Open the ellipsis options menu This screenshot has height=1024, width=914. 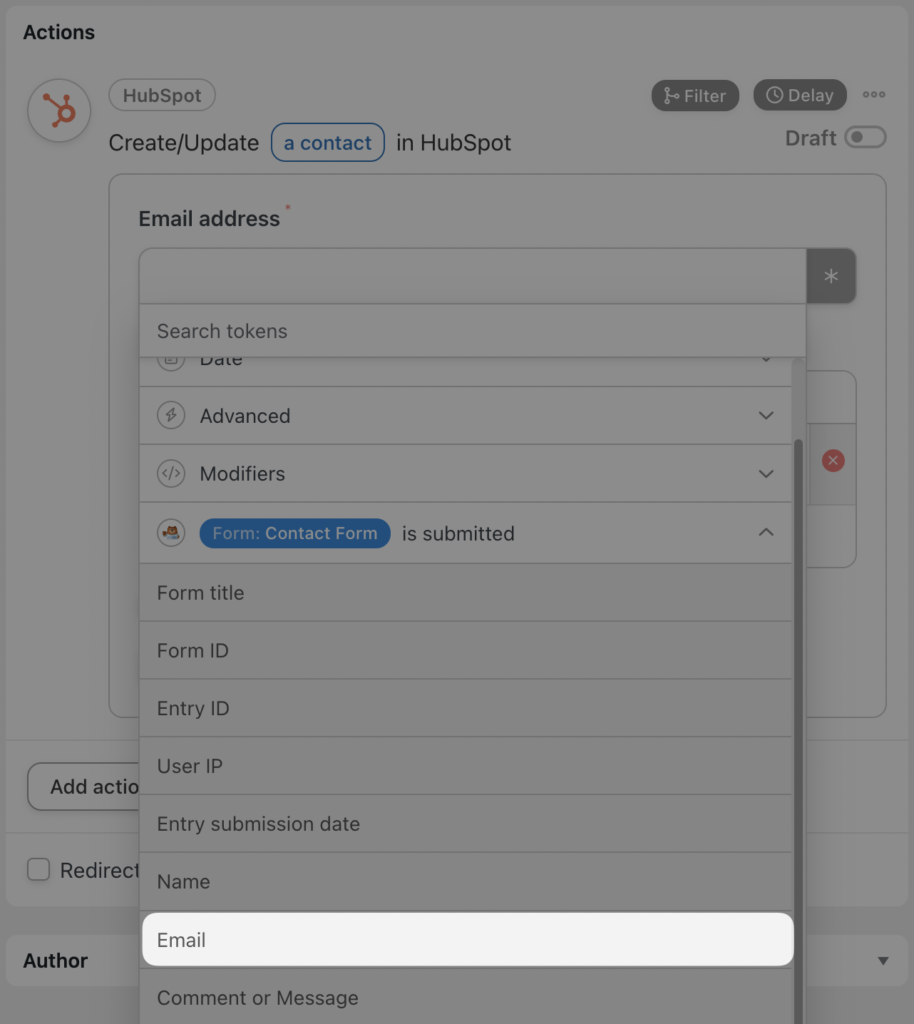coord(874,95)
